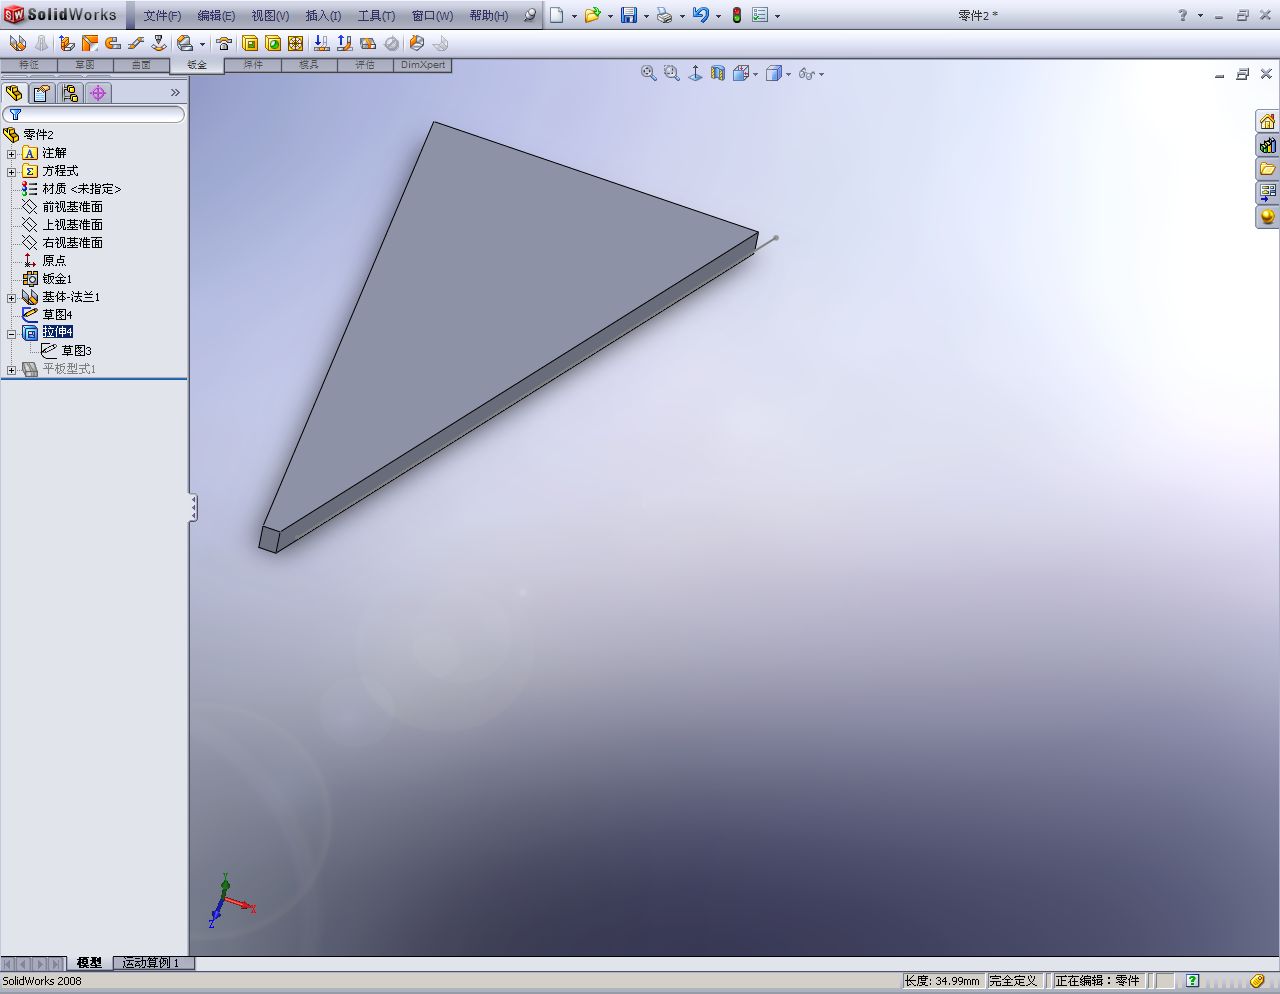Collapse the 拉伸4 tree node

click(x=11, y=333)
